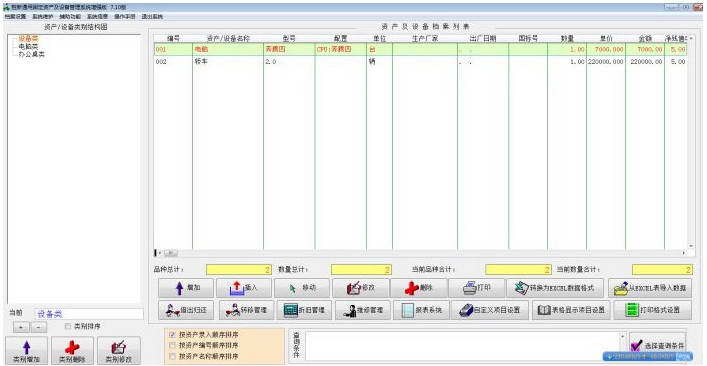Click the 220000.000 unit price cell
This screenshot has width=707, height=366.
tap(606, 62)
